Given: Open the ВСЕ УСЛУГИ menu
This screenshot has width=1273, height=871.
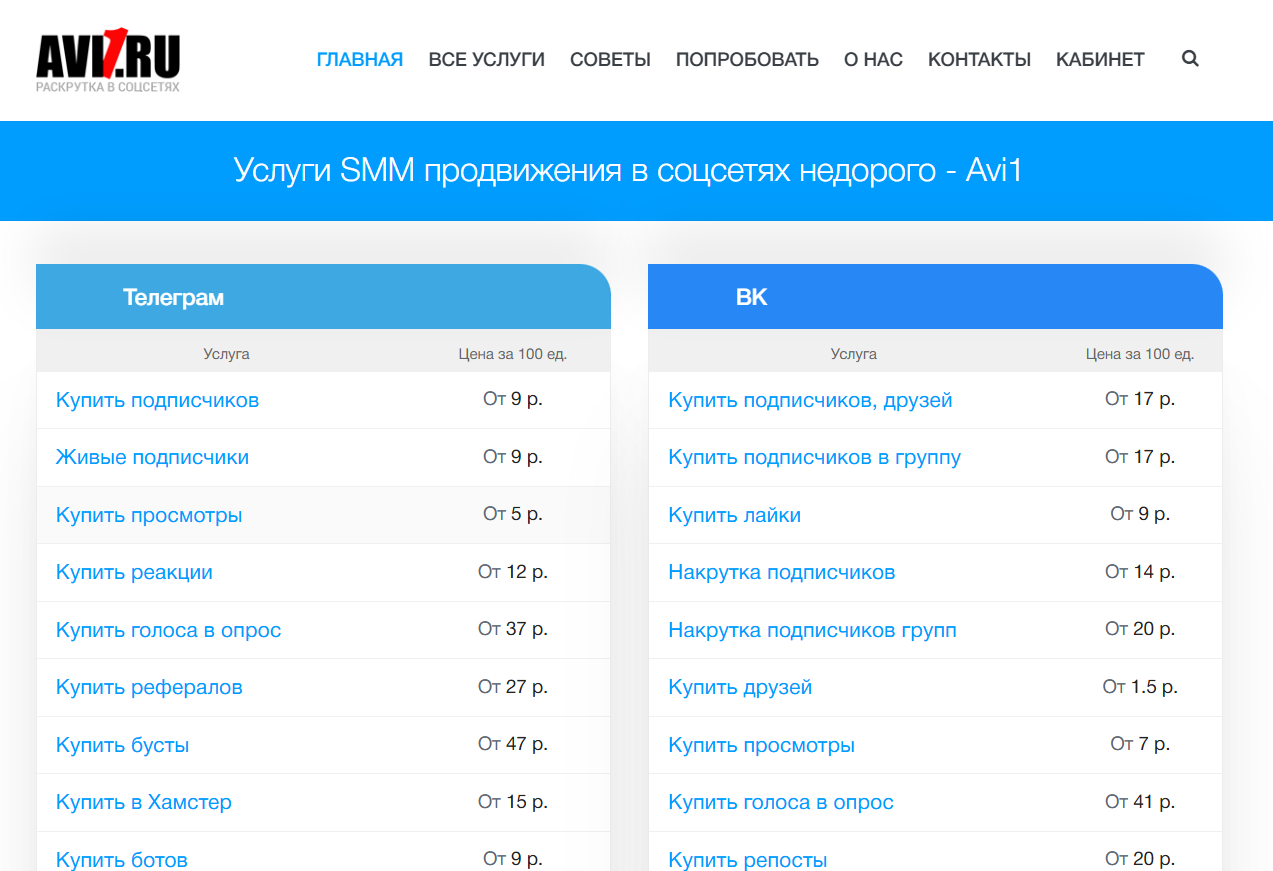Looking at the screenshot, I should click(486, 60).
